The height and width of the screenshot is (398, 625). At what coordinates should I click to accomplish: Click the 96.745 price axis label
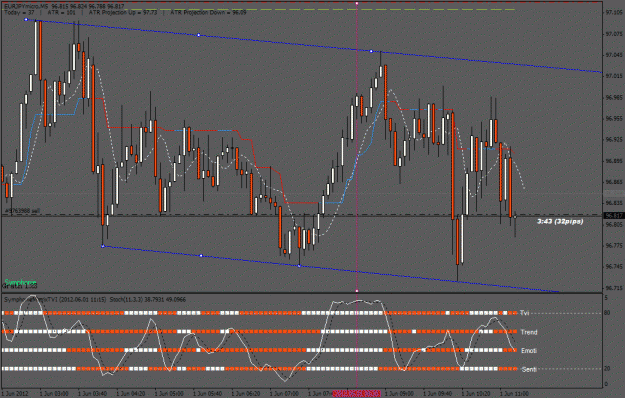point(614,267)
